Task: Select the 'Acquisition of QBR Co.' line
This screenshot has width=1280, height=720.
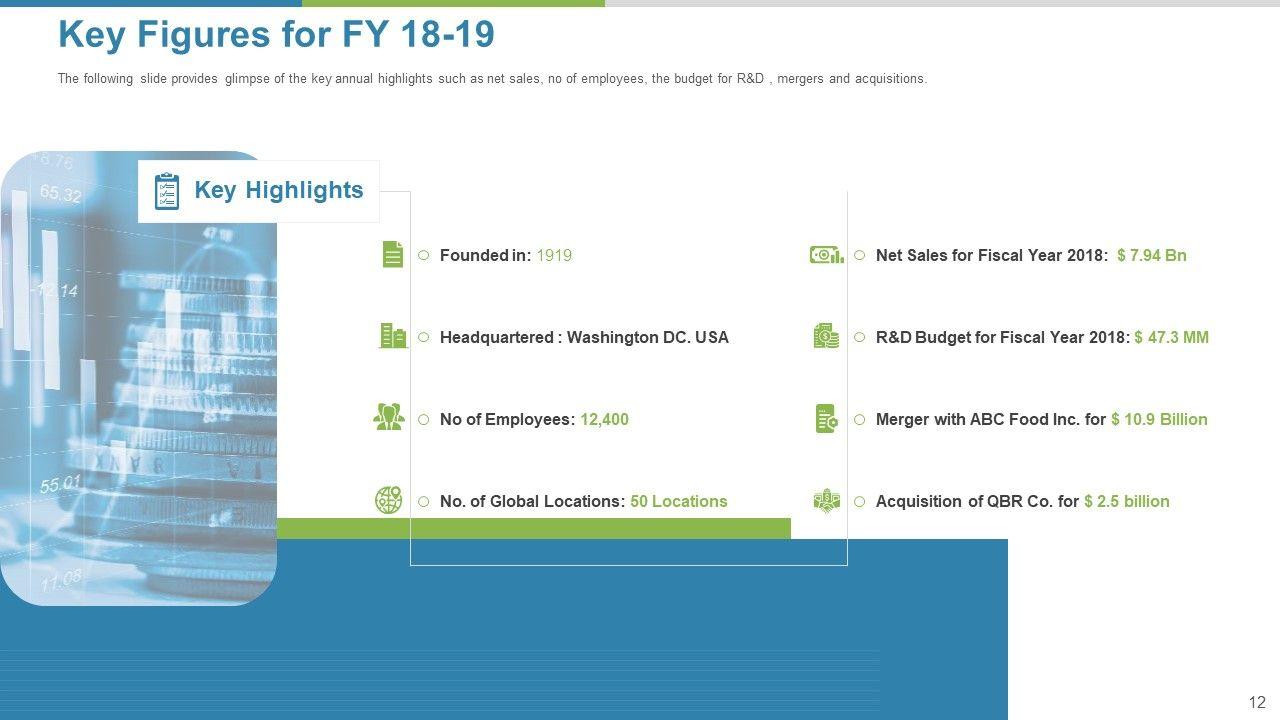Action: pos(1023,501)
